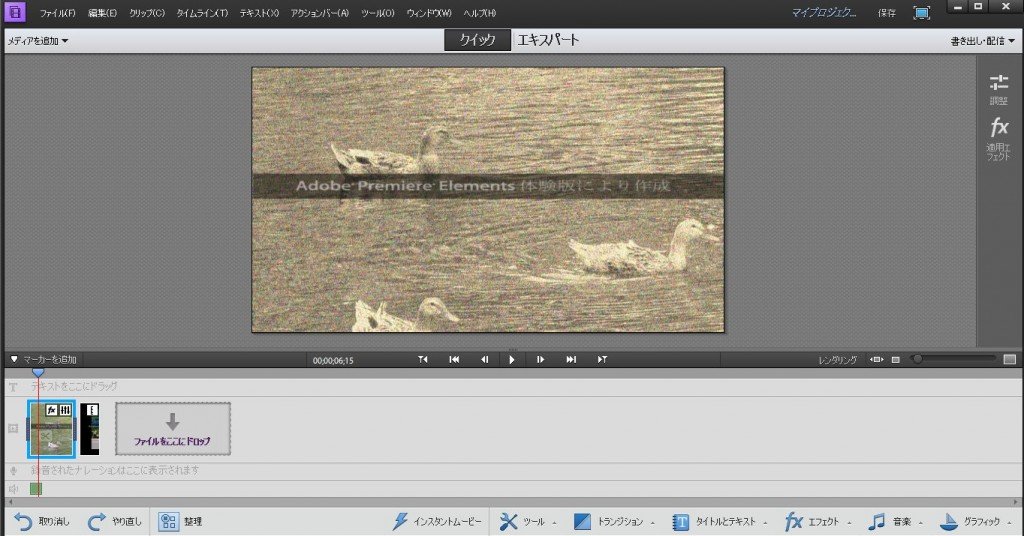Click the timeline scroll left arrow
This screenshot has height=536, width=1024.
point(9,502)
